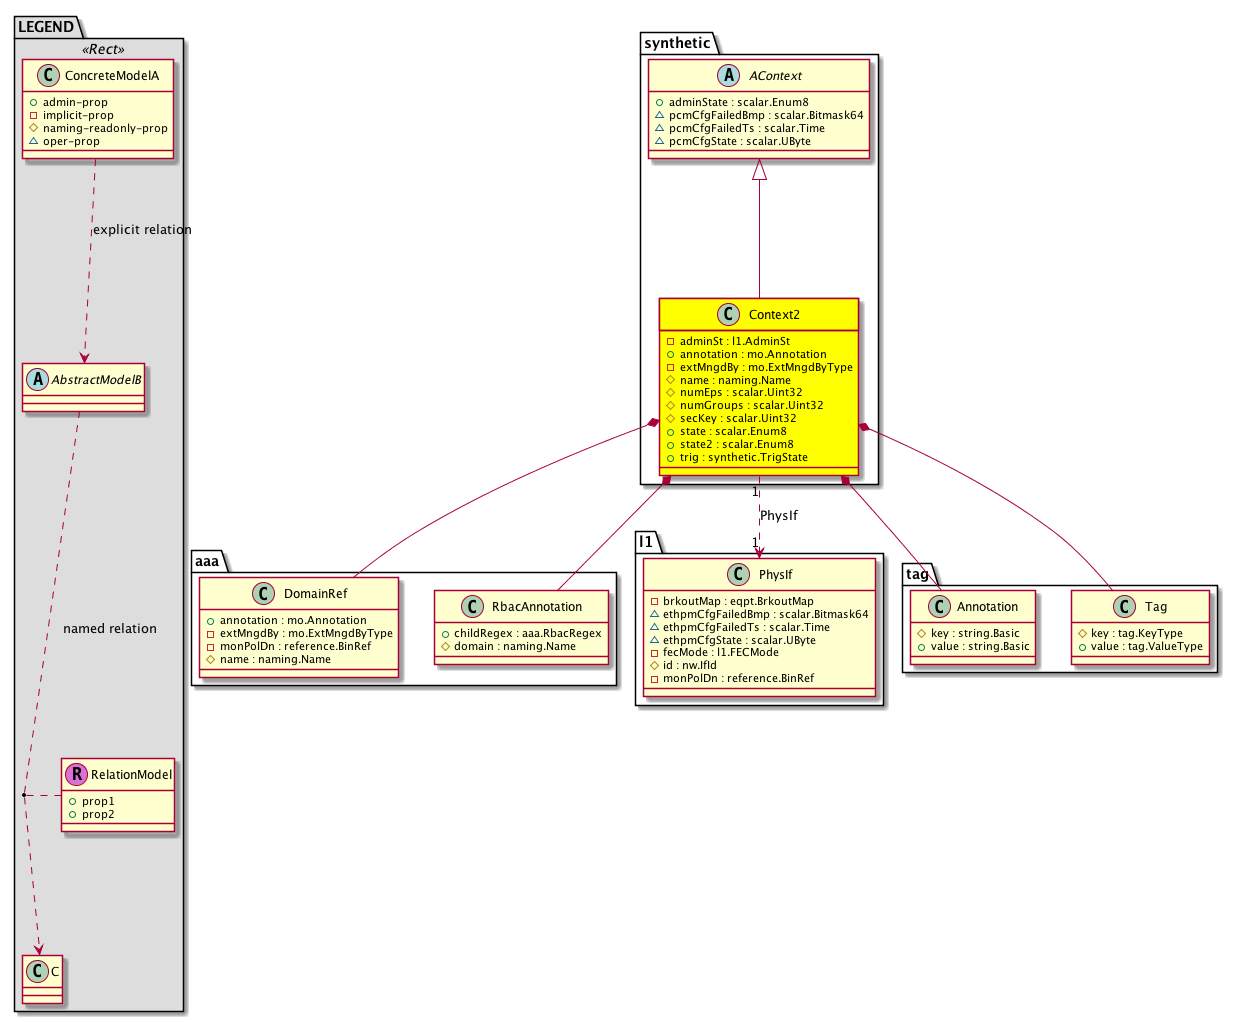
Task: Select the C icon in Context2 header
Action: point(729,314)
